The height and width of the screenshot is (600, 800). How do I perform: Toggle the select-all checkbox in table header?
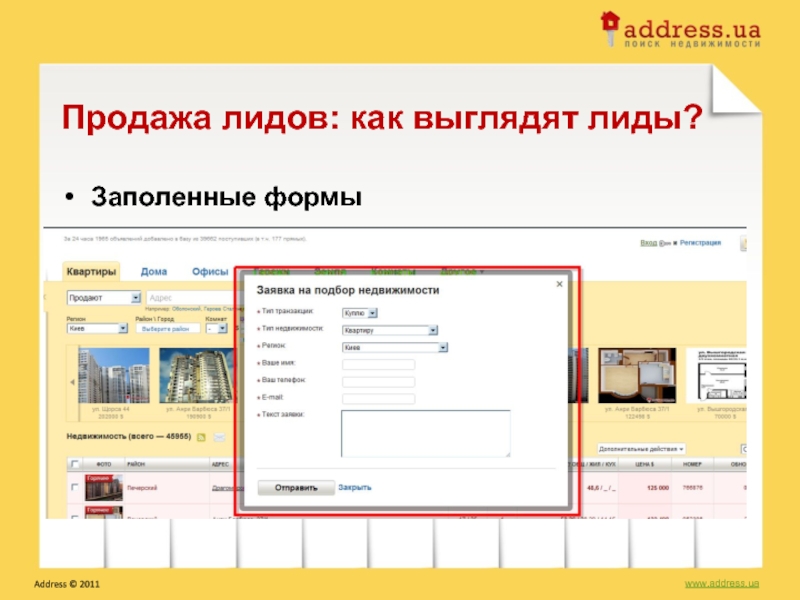coord(75,464)
